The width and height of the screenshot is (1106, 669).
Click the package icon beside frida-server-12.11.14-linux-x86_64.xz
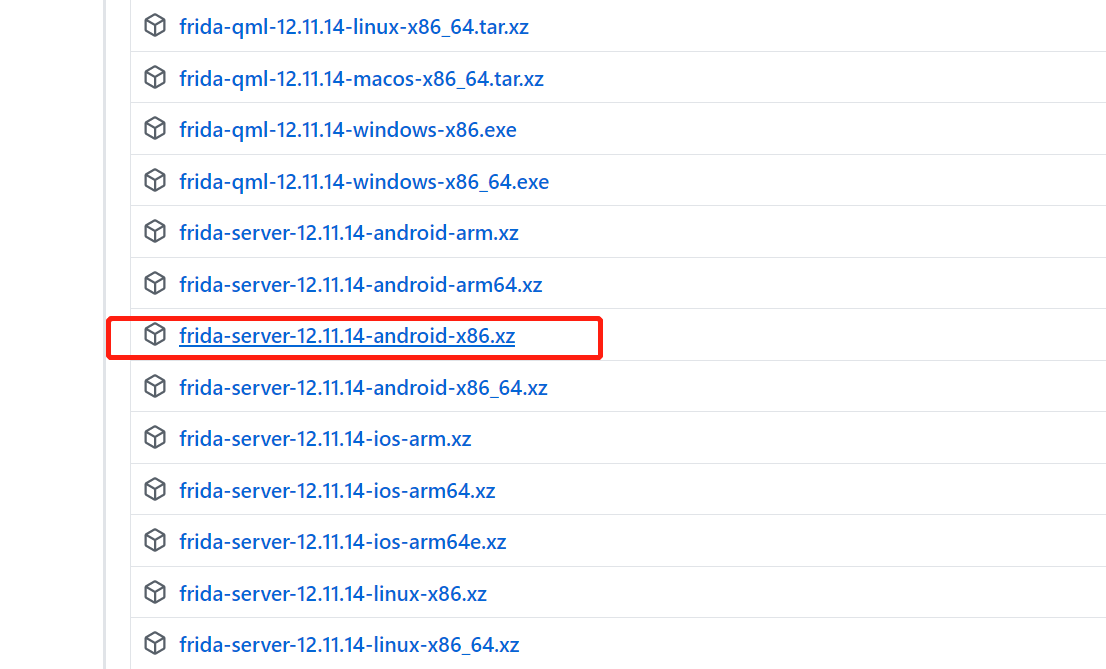[155, 643]
